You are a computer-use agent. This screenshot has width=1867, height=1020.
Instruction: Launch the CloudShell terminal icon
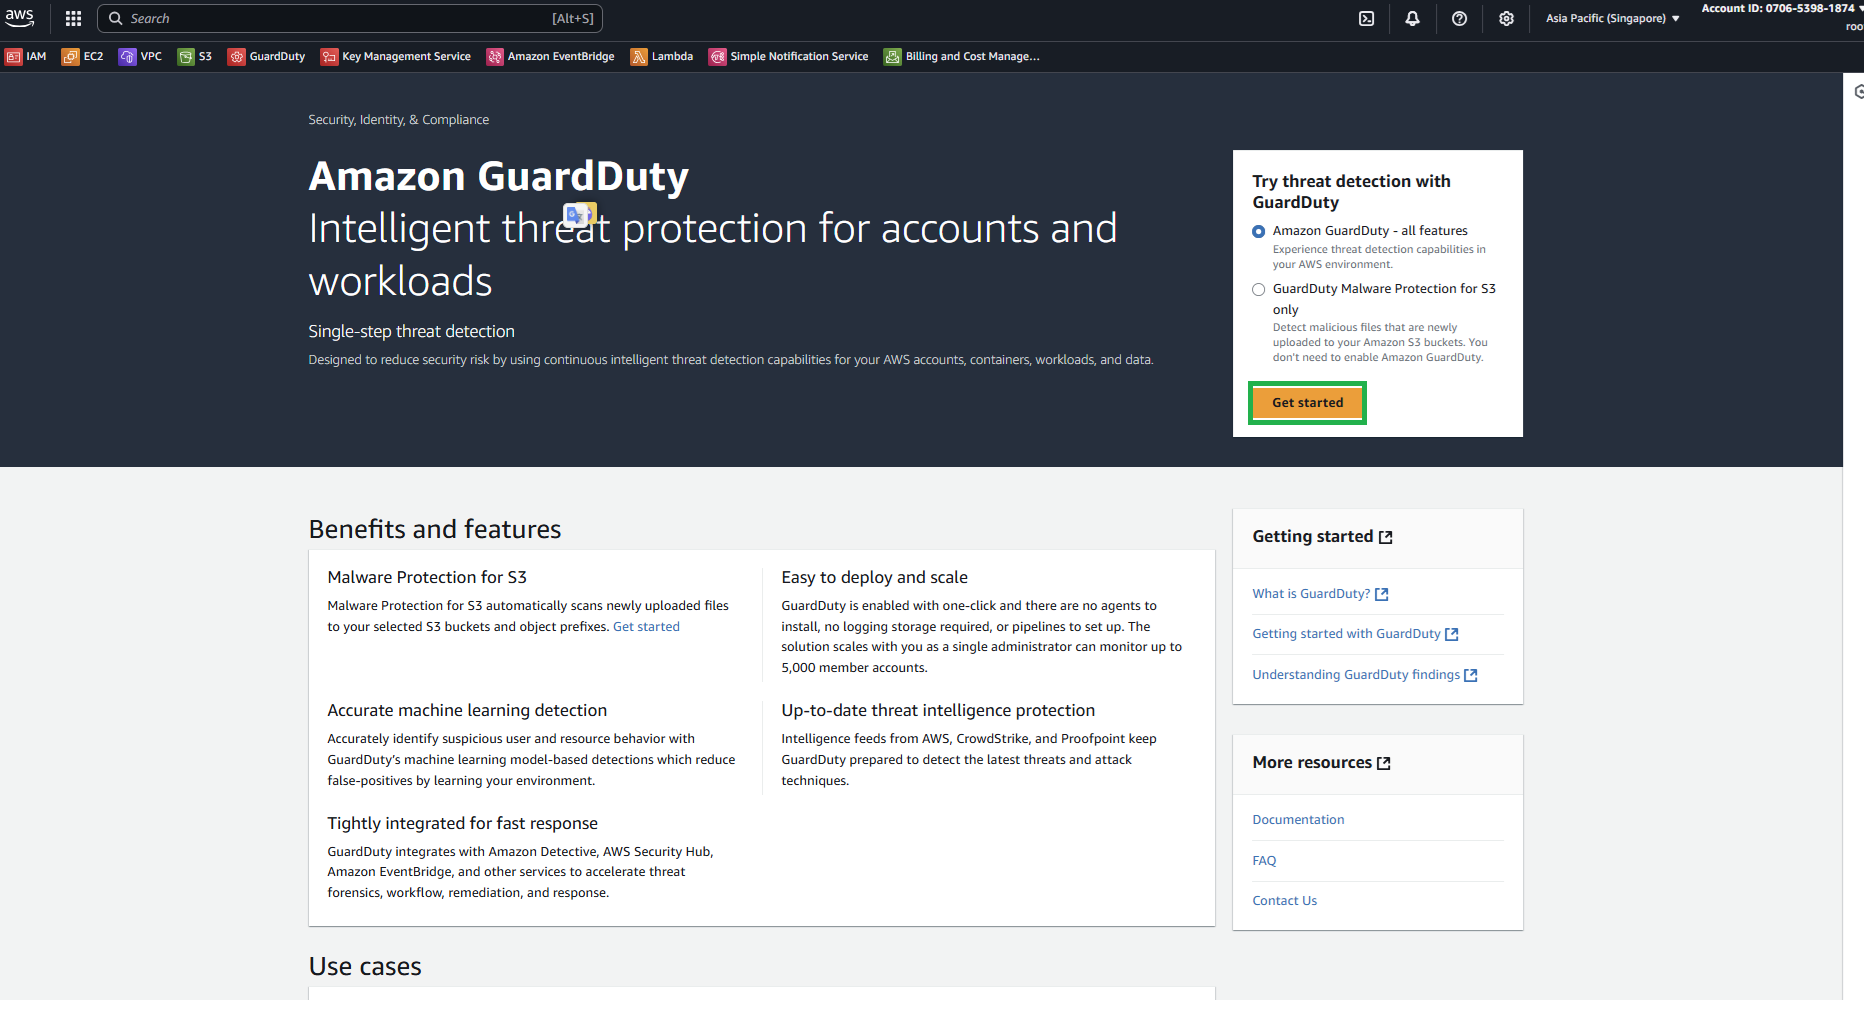[1366, 18]
